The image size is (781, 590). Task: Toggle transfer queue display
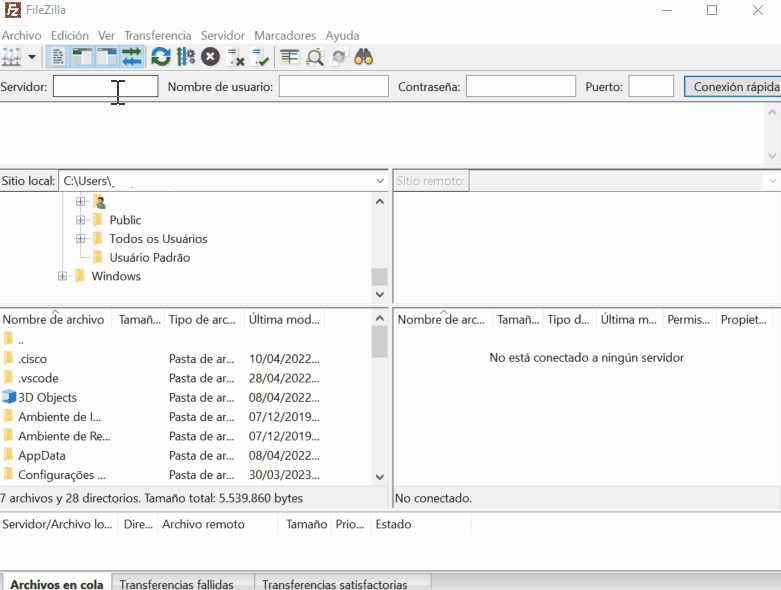pyautogui.click(x=131, y=57)
